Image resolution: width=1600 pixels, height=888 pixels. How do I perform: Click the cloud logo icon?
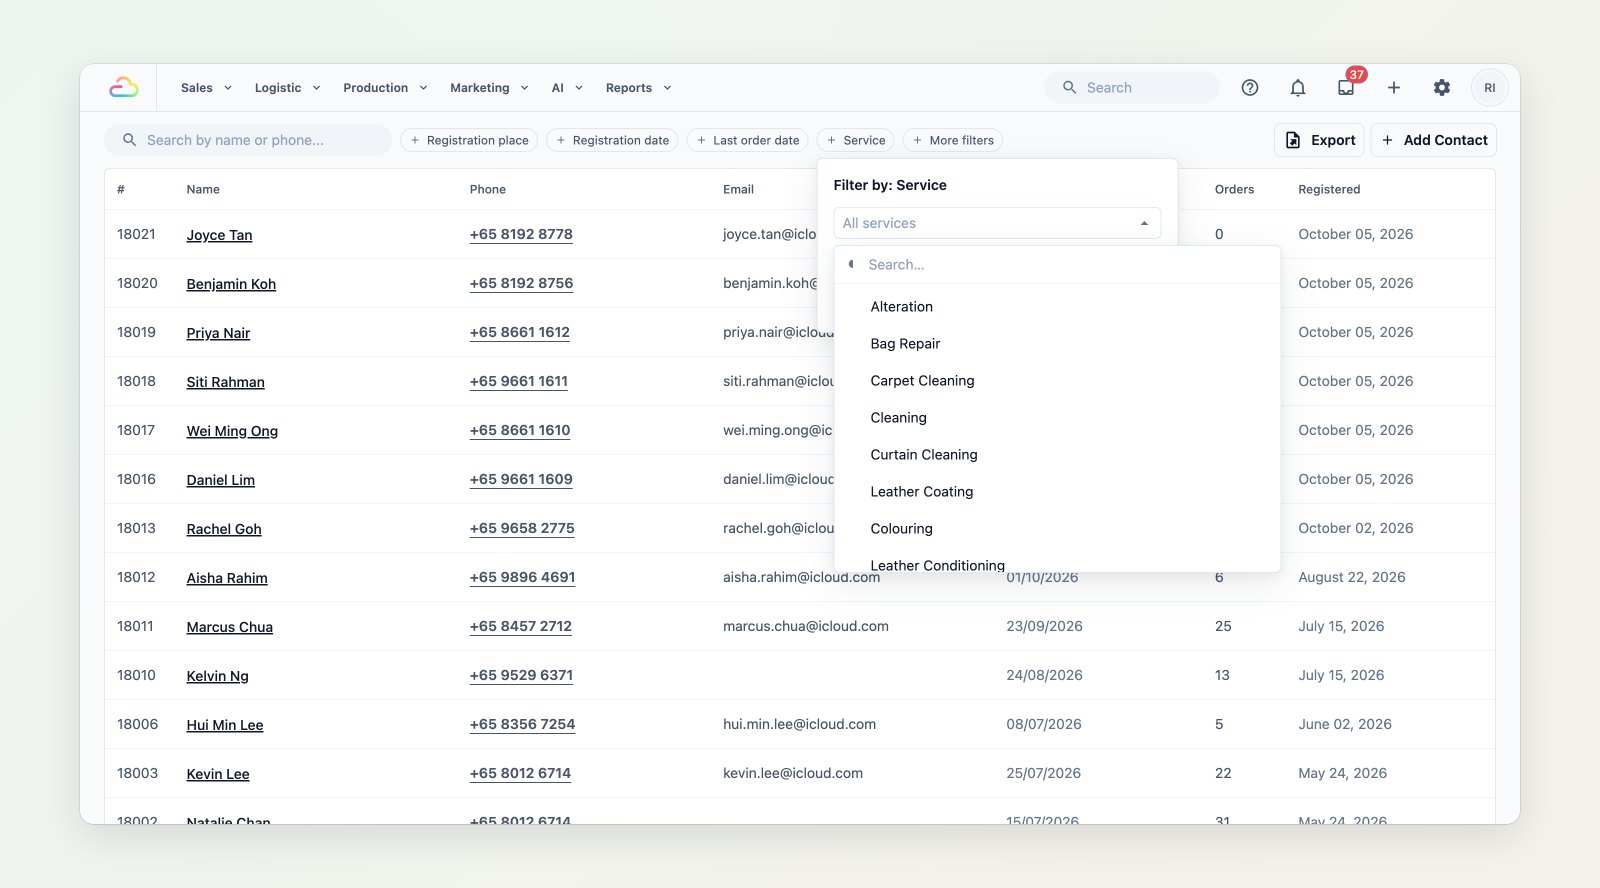point(124,88)
